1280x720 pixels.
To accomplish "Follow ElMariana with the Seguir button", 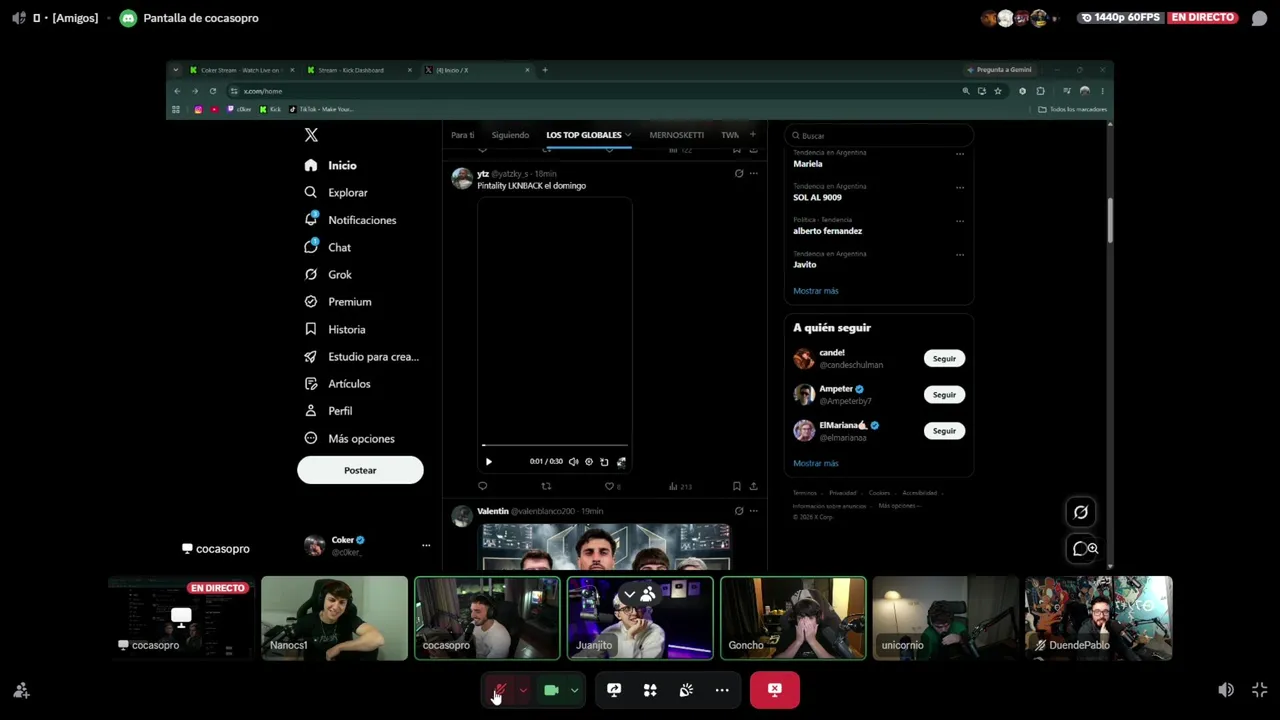I will click(944, 431).
